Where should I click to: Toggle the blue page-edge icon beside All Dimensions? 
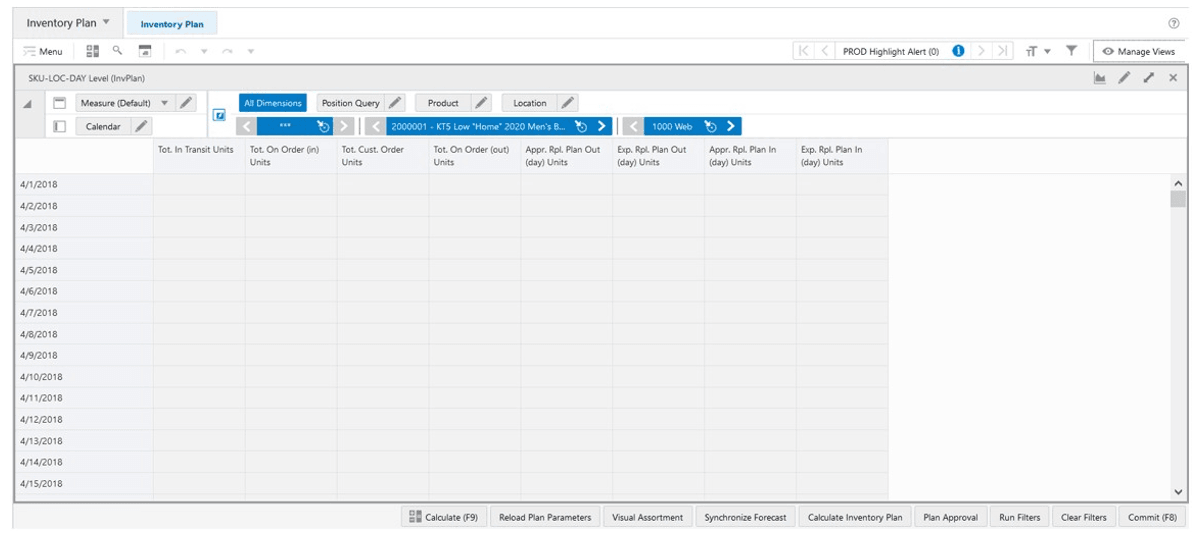pyautogui.click(x=220, y=115)
